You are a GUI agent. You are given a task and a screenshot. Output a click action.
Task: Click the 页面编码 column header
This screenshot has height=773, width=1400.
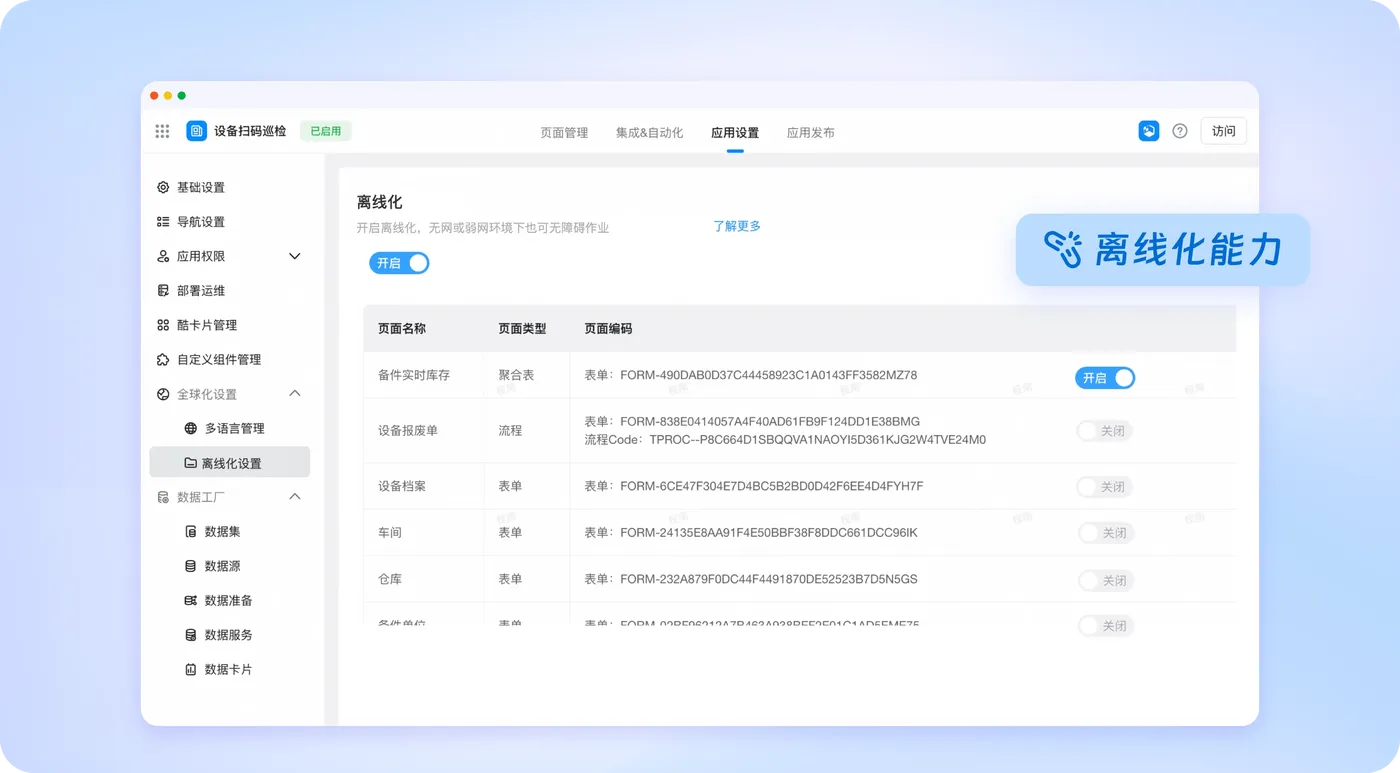pos(608,328)
